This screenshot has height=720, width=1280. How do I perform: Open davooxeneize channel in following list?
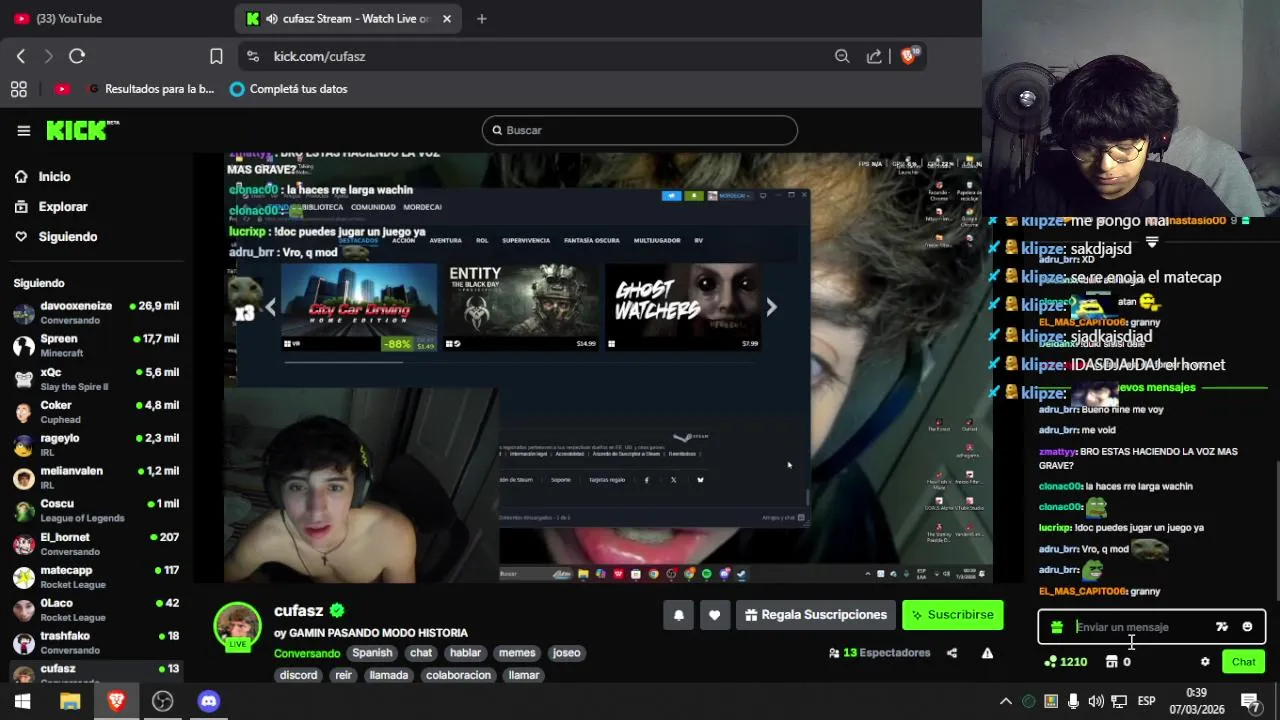point(96,313)
